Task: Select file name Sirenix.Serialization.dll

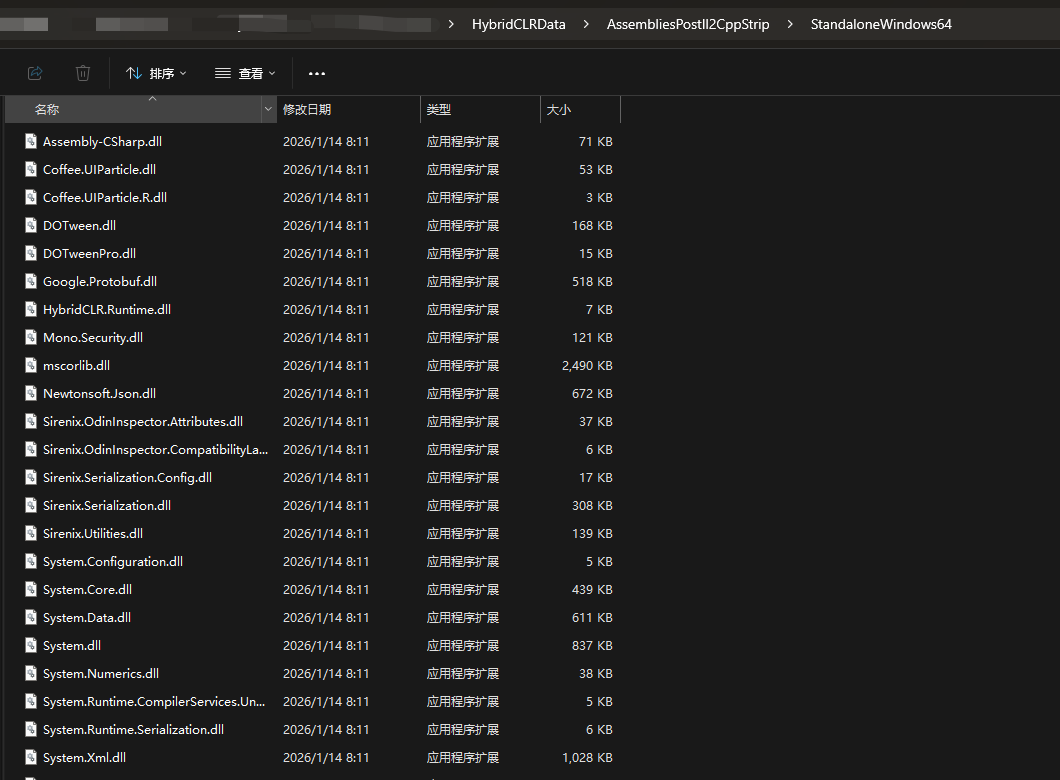Action: (107, 506)
